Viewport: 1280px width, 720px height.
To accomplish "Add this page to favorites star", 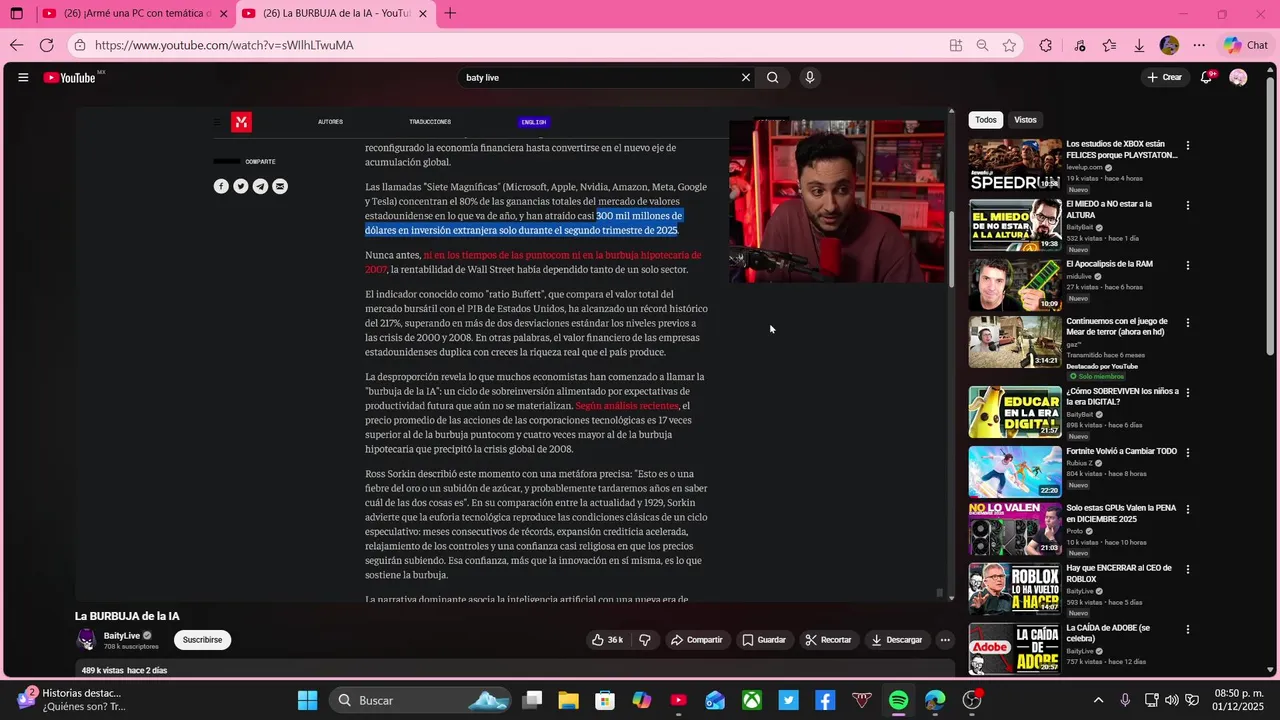I will (x=1009, y=45).
